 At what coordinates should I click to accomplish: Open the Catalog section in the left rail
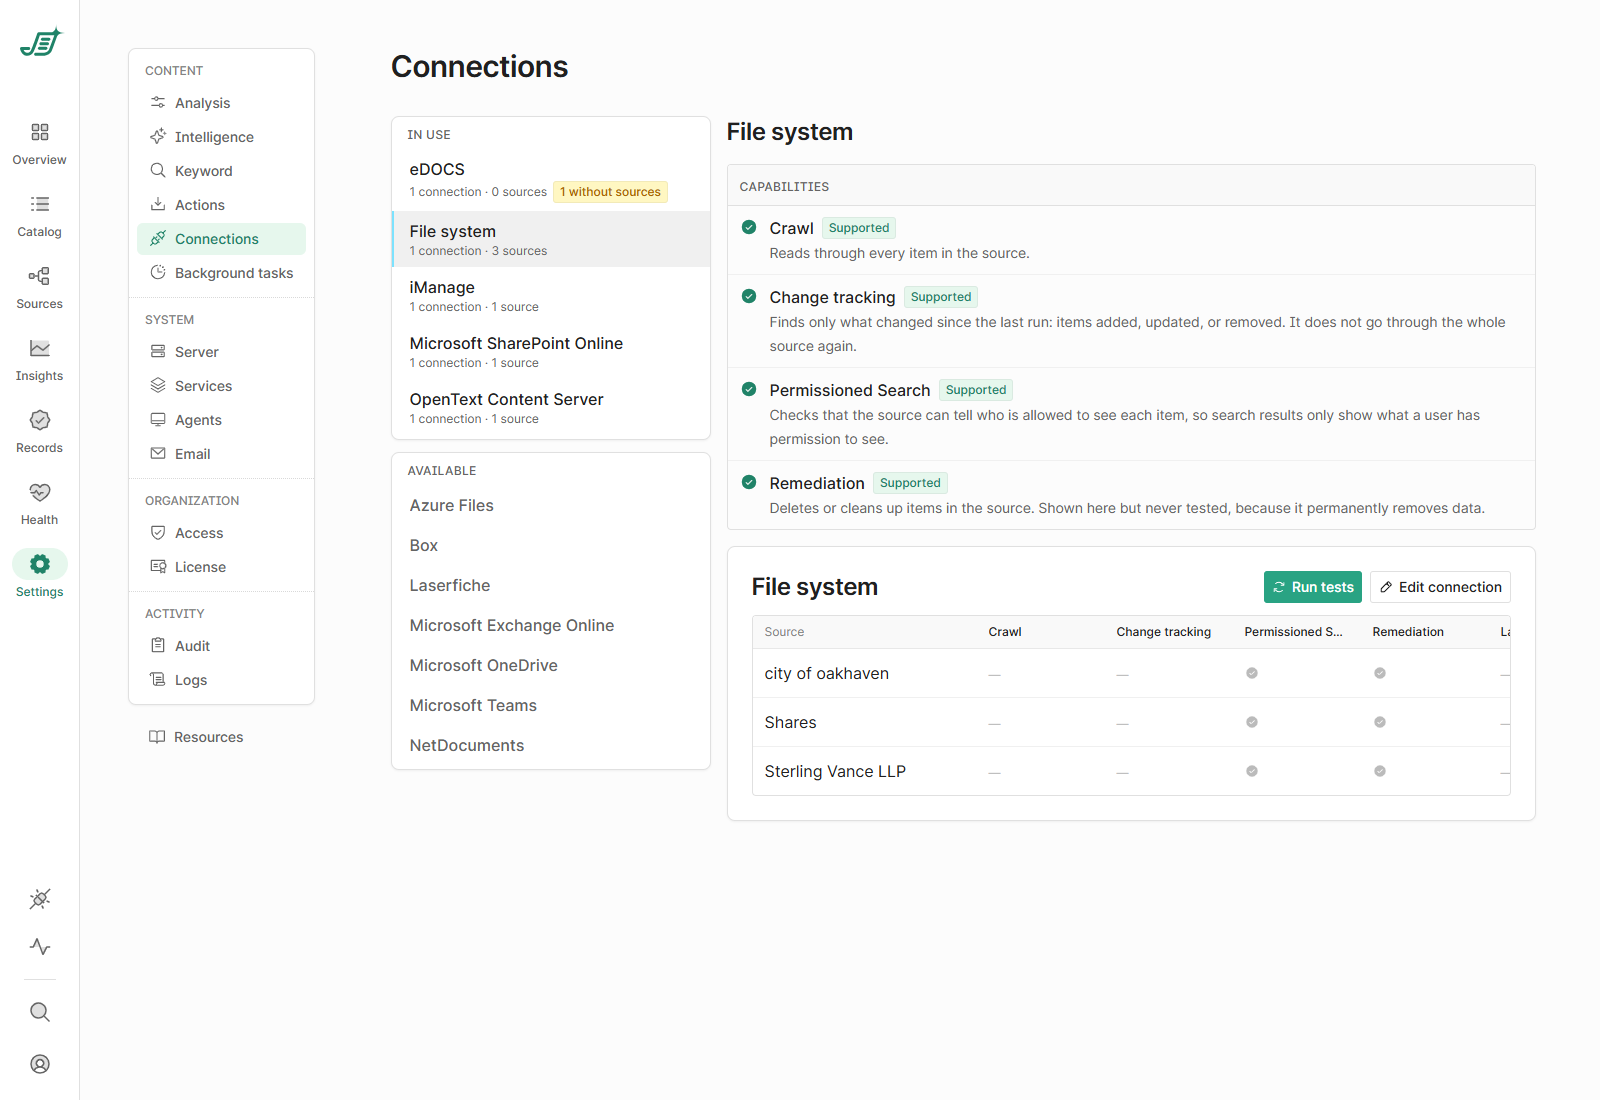40,216
